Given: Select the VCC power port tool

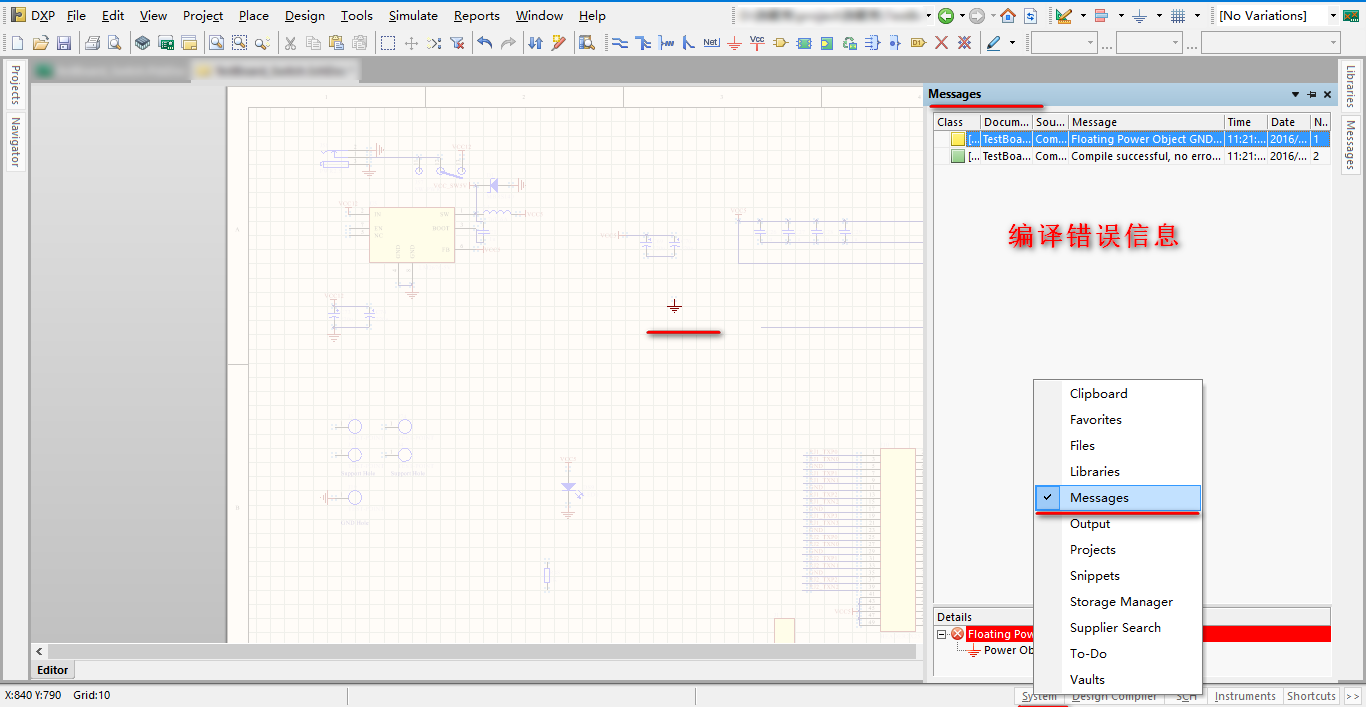Looking at the screenshot, I should (x=757, y=43).
